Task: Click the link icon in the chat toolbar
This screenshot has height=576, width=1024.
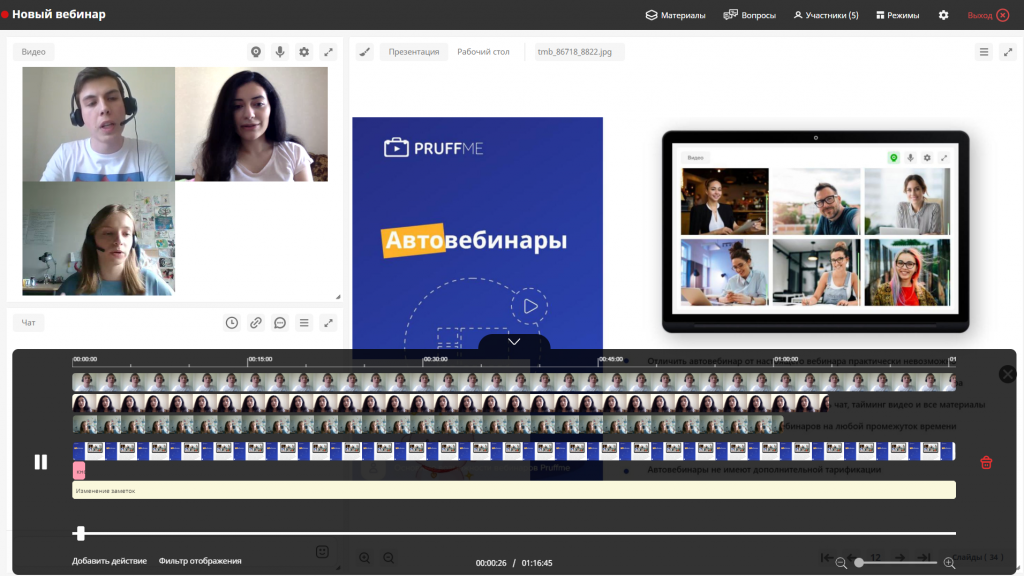Action: 257,322
